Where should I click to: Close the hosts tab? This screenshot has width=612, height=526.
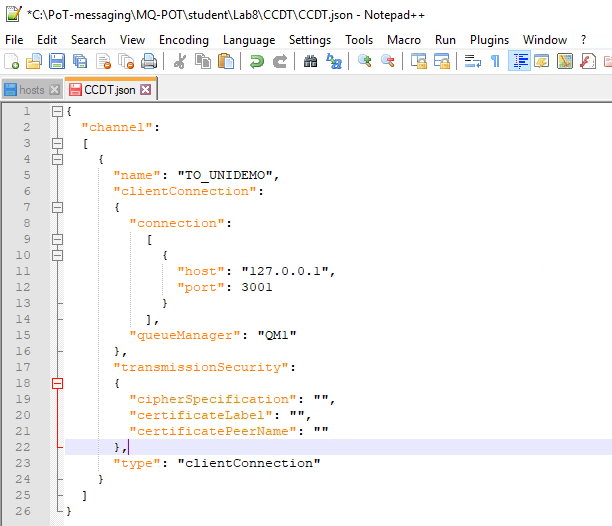pyautogui.click(x=55, y=90)
